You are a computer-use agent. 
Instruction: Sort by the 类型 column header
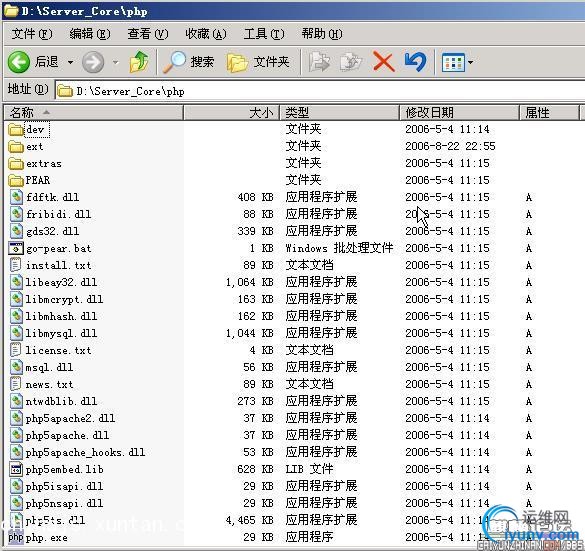pos(340,112)
